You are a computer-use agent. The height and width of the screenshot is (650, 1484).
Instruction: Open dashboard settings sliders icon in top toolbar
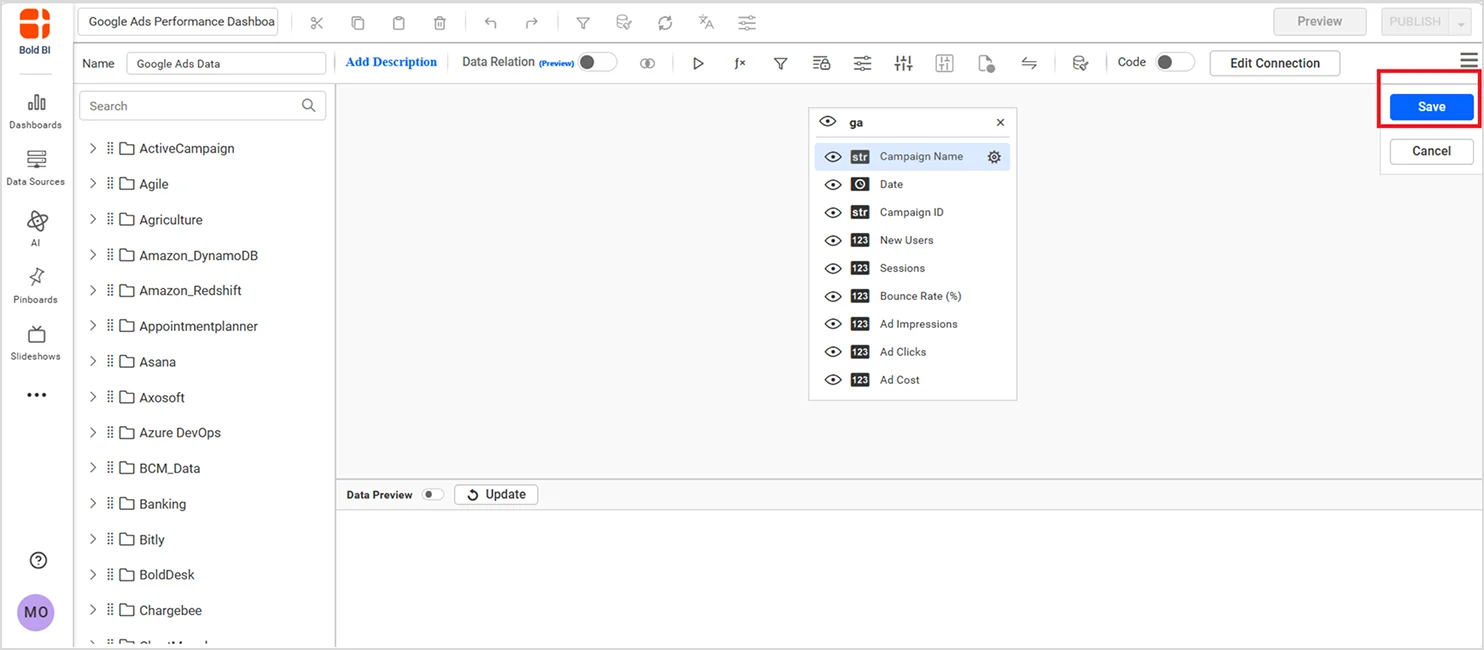click(x=747, y=22)
